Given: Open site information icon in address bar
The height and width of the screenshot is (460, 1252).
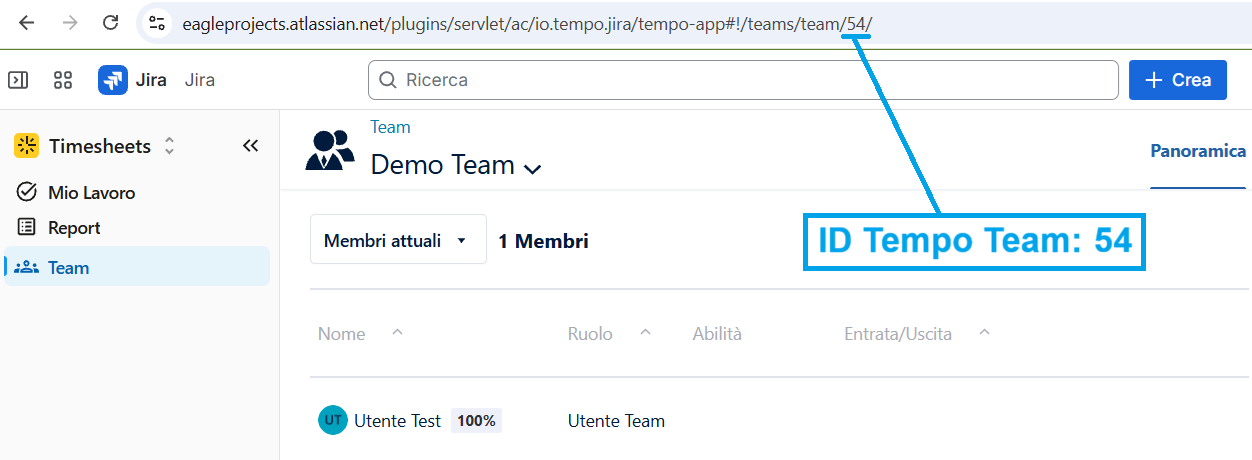Looking at the screenshot, I should (156, 23).
